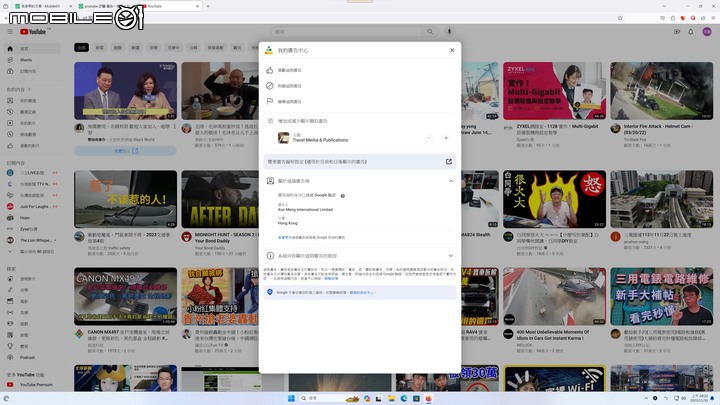720x405 pixels.
Task: Click the Firefox icon in taskbar
Action: (428, 398)
